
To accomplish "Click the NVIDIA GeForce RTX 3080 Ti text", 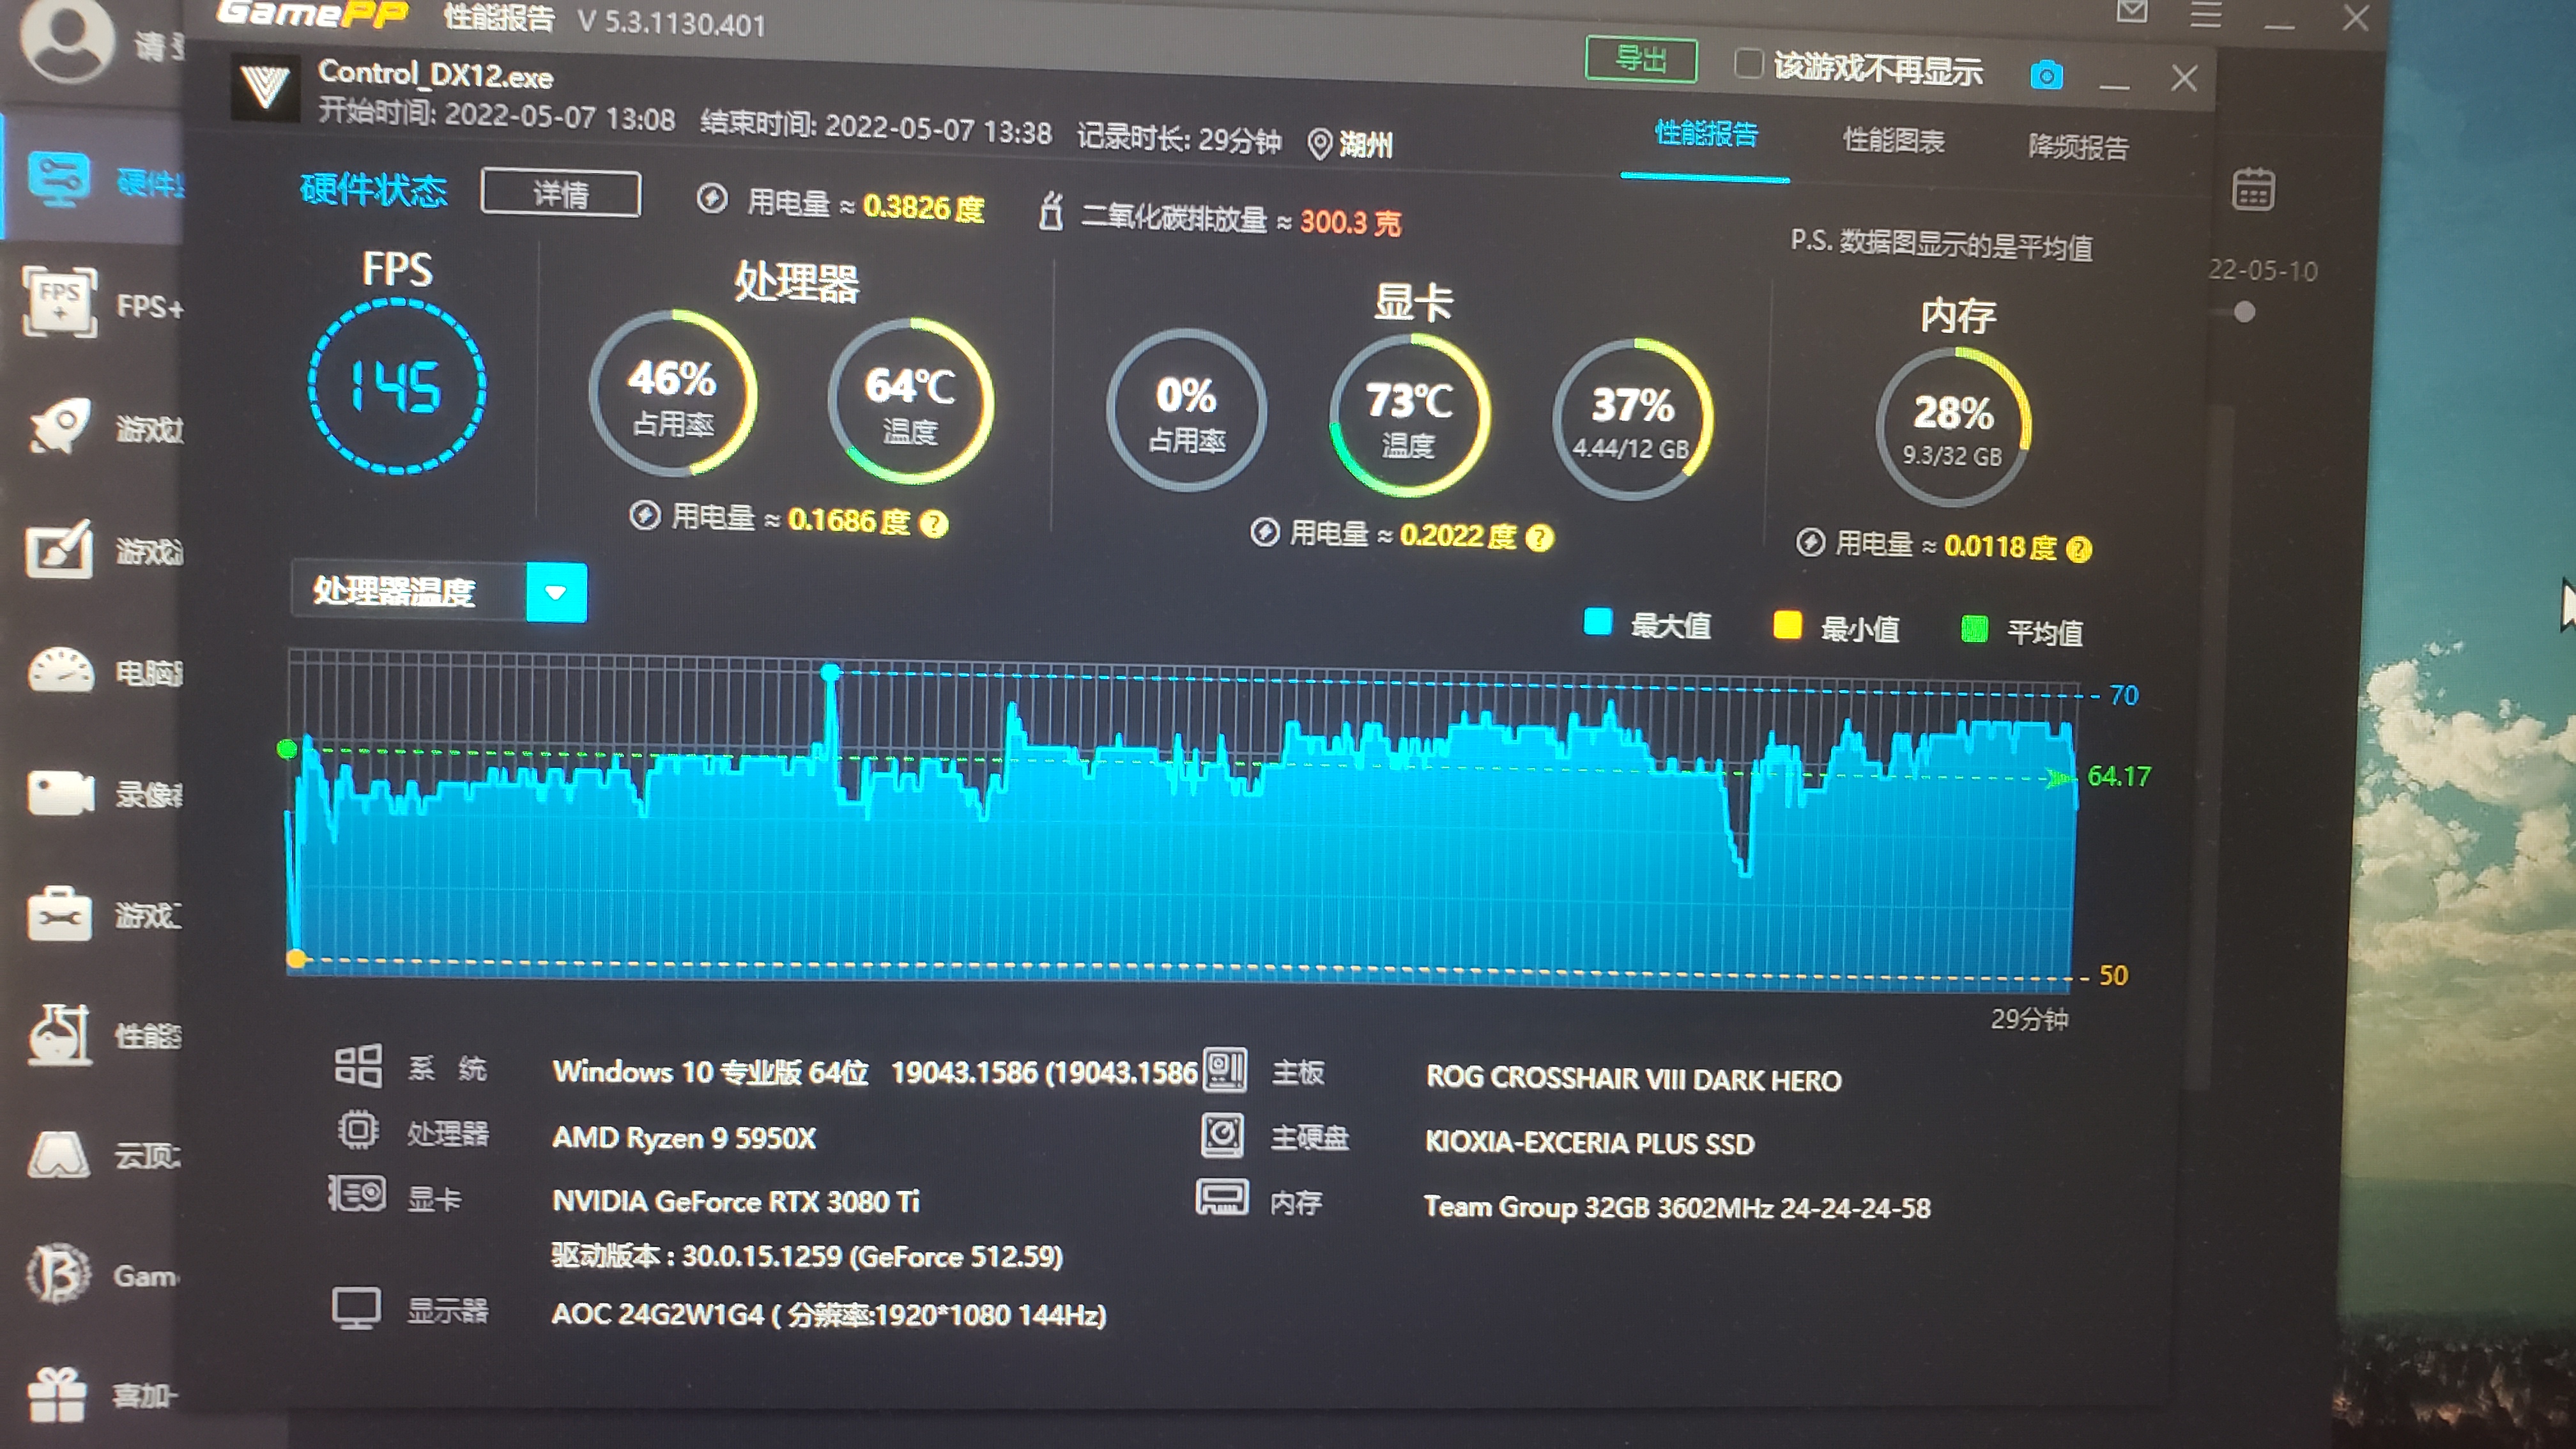I will pos(735,1201).
